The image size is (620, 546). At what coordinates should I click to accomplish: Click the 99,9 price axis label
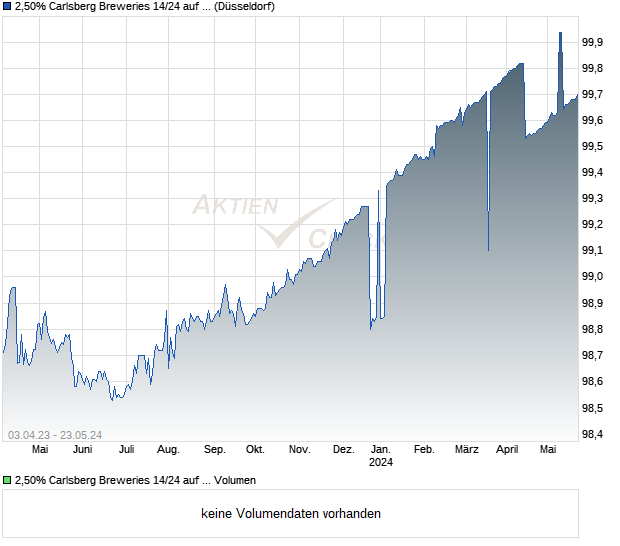coord(592,42)
